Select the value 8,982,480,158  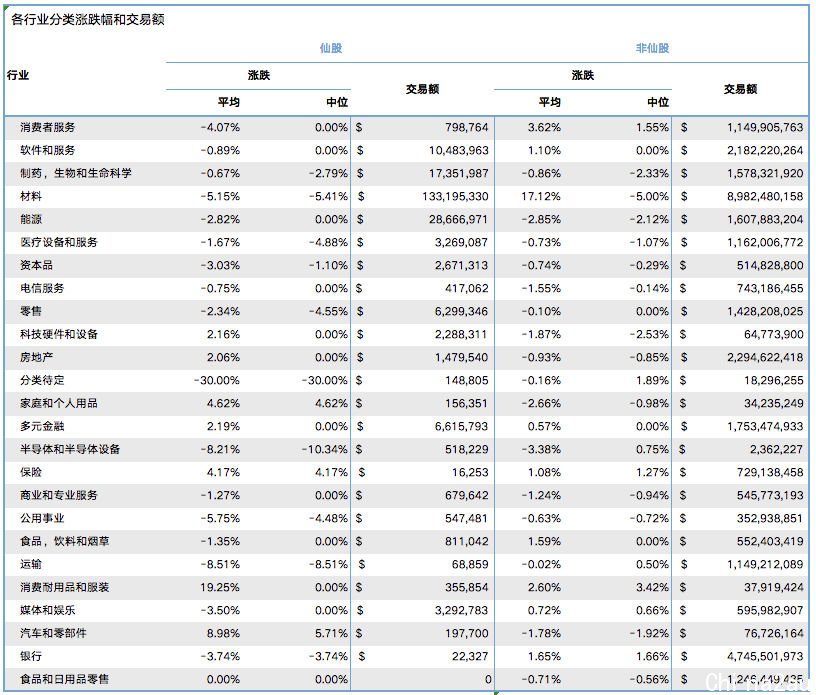pos(765,196)
